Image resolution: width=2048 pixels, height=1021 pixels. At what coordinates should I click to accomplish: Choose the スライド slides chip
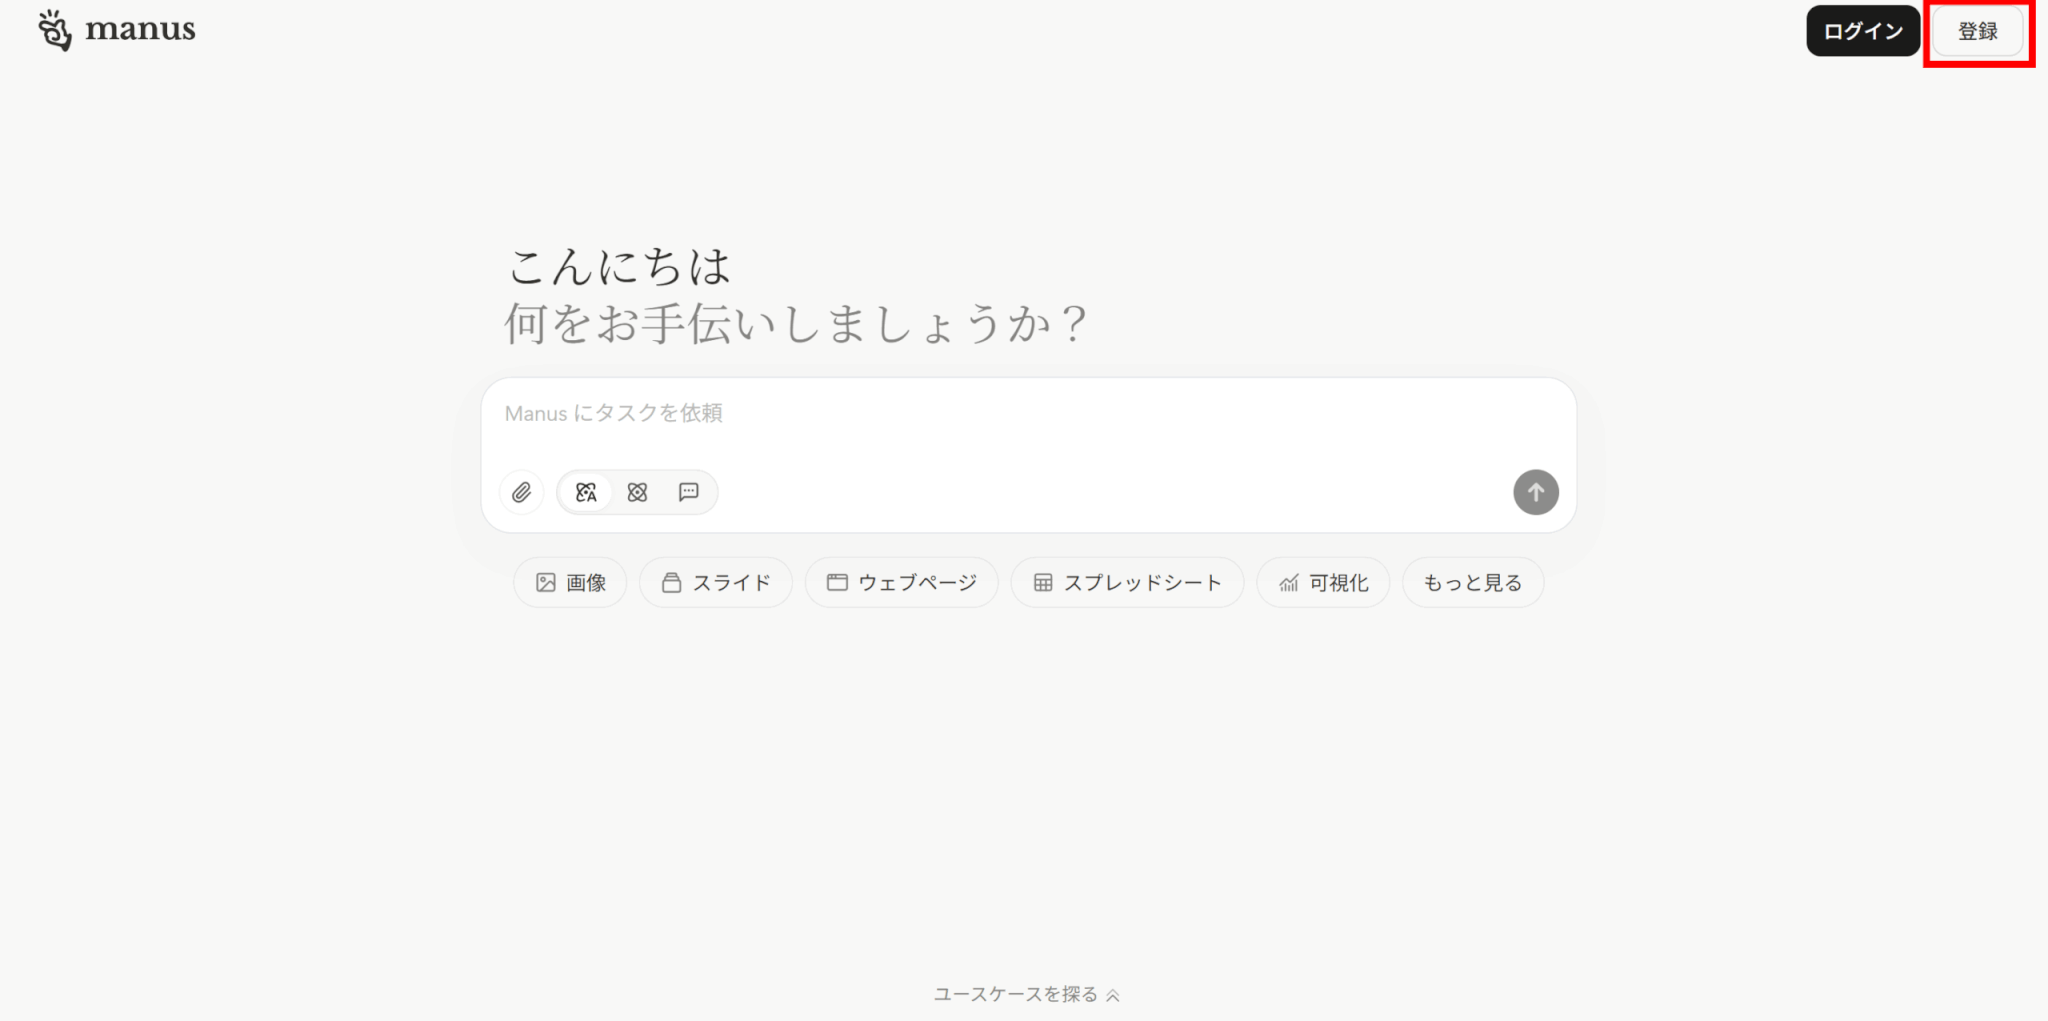coord(716,582)
